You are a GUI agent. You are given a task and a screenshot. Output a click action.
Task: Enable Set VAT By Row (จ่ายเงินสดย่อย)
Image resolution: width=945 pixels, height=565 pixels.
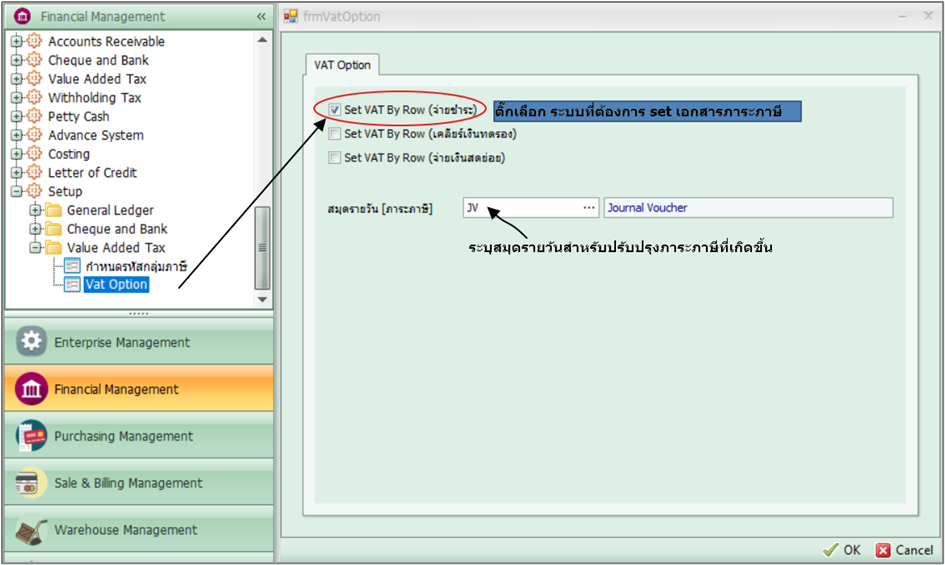335,157
